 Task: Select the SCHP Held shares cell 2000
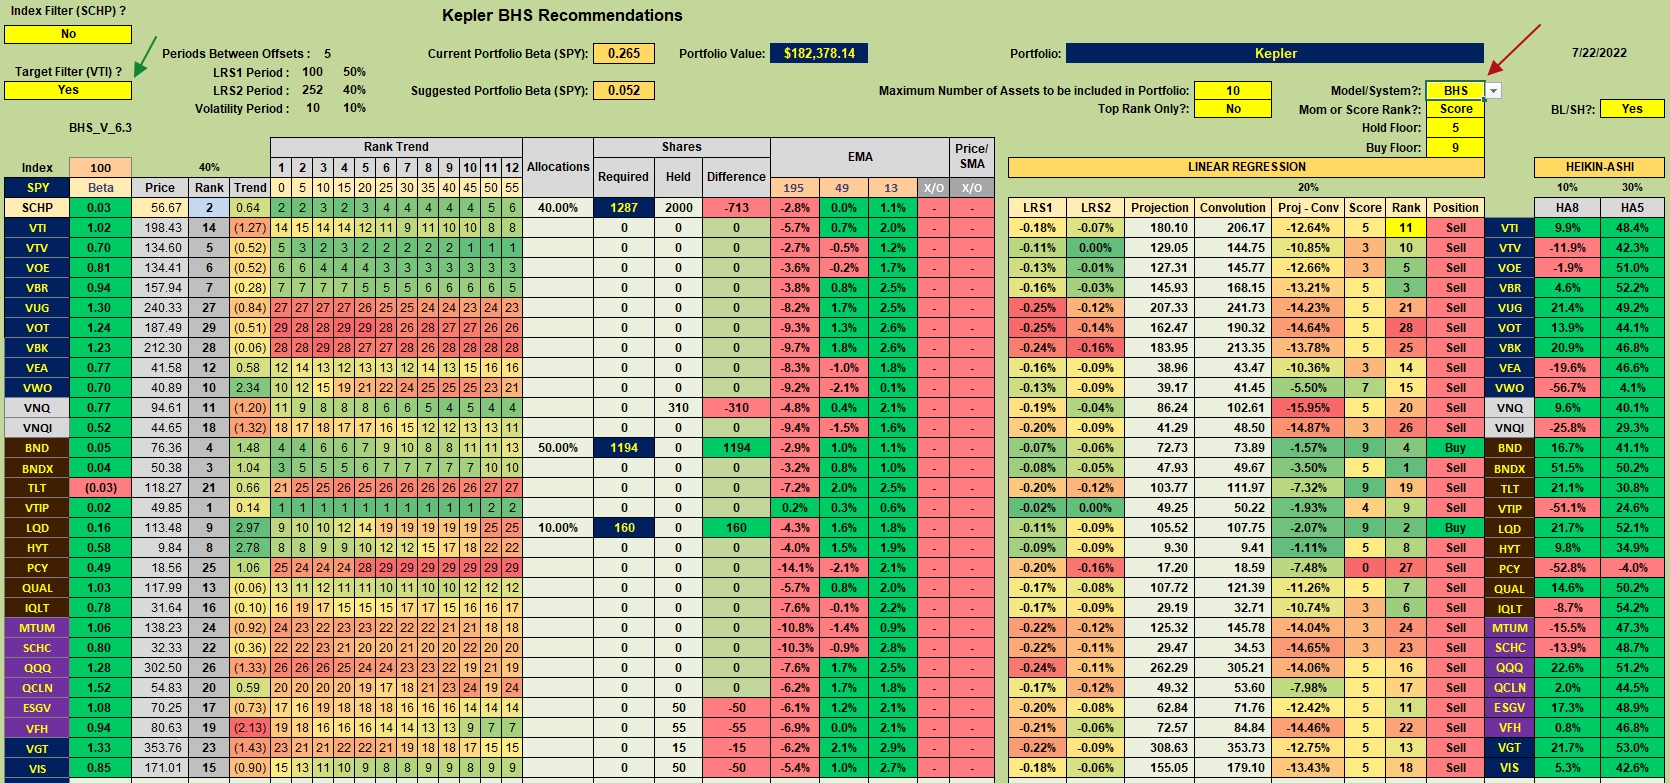(679, 208)
